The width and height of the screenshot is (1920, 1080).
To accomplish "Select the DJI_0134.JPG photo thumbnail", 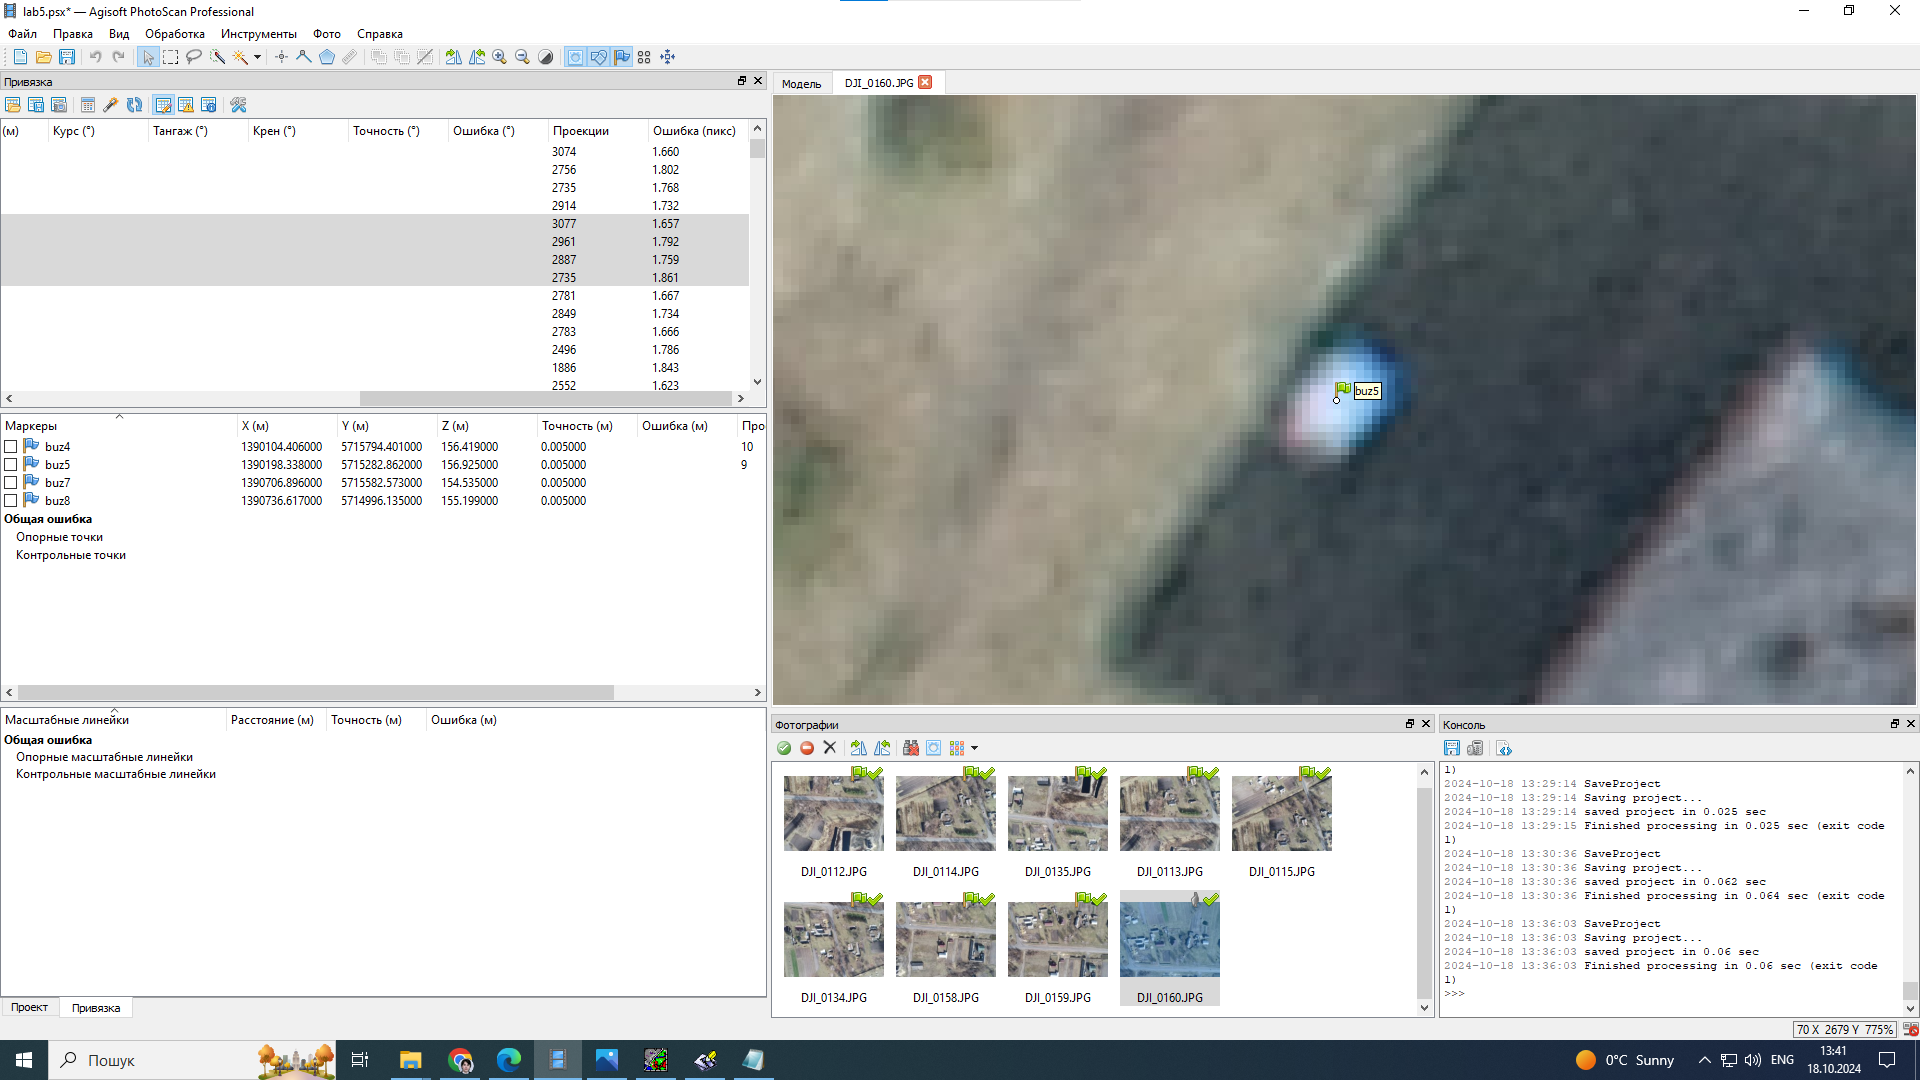I will click(833, 940).
